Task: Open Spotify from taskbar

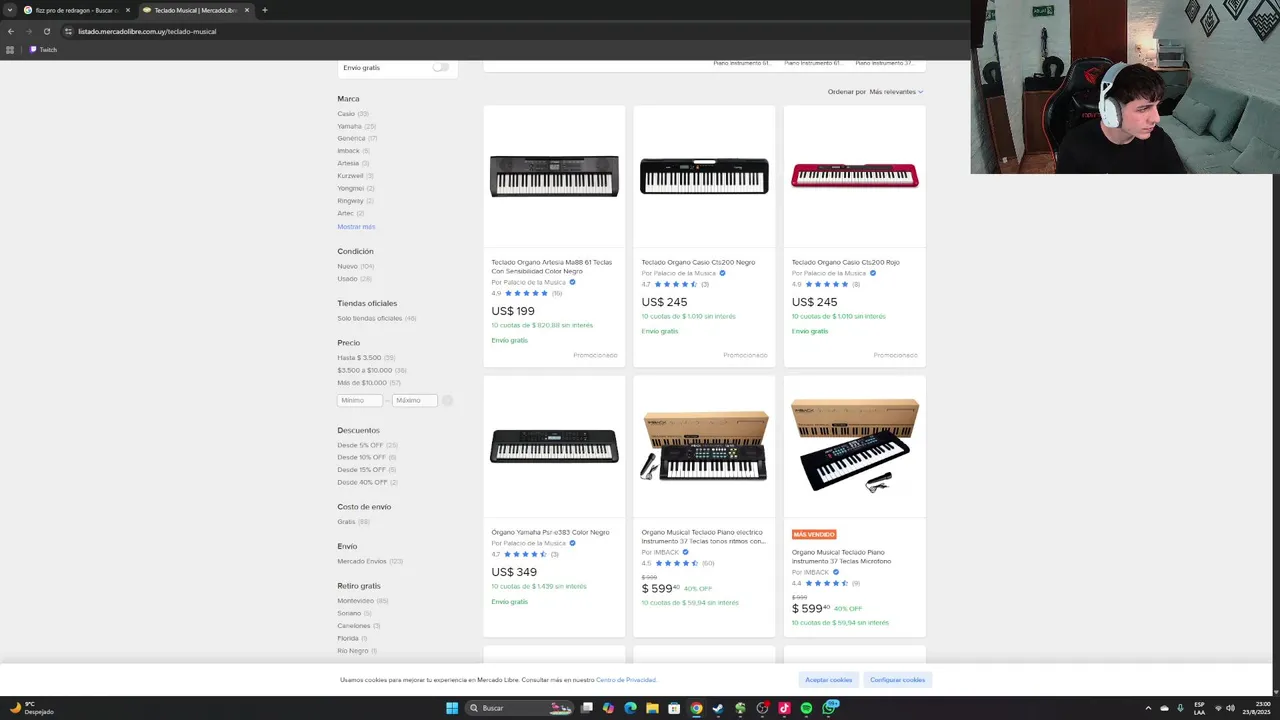Action: point(806,708)
